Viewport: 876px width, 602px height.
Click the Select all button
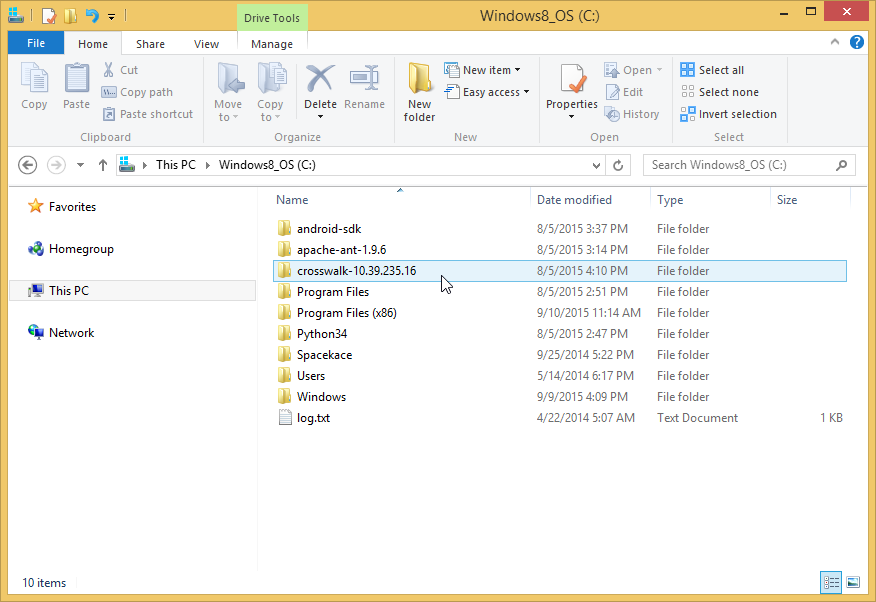(712, 70)
